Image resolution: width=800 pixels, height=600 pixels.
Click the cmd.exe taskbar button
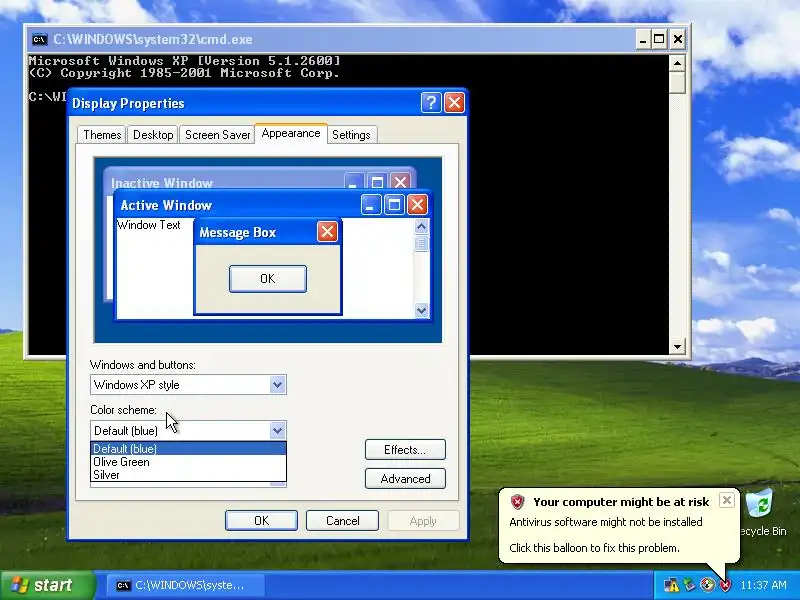pos(185,585)
